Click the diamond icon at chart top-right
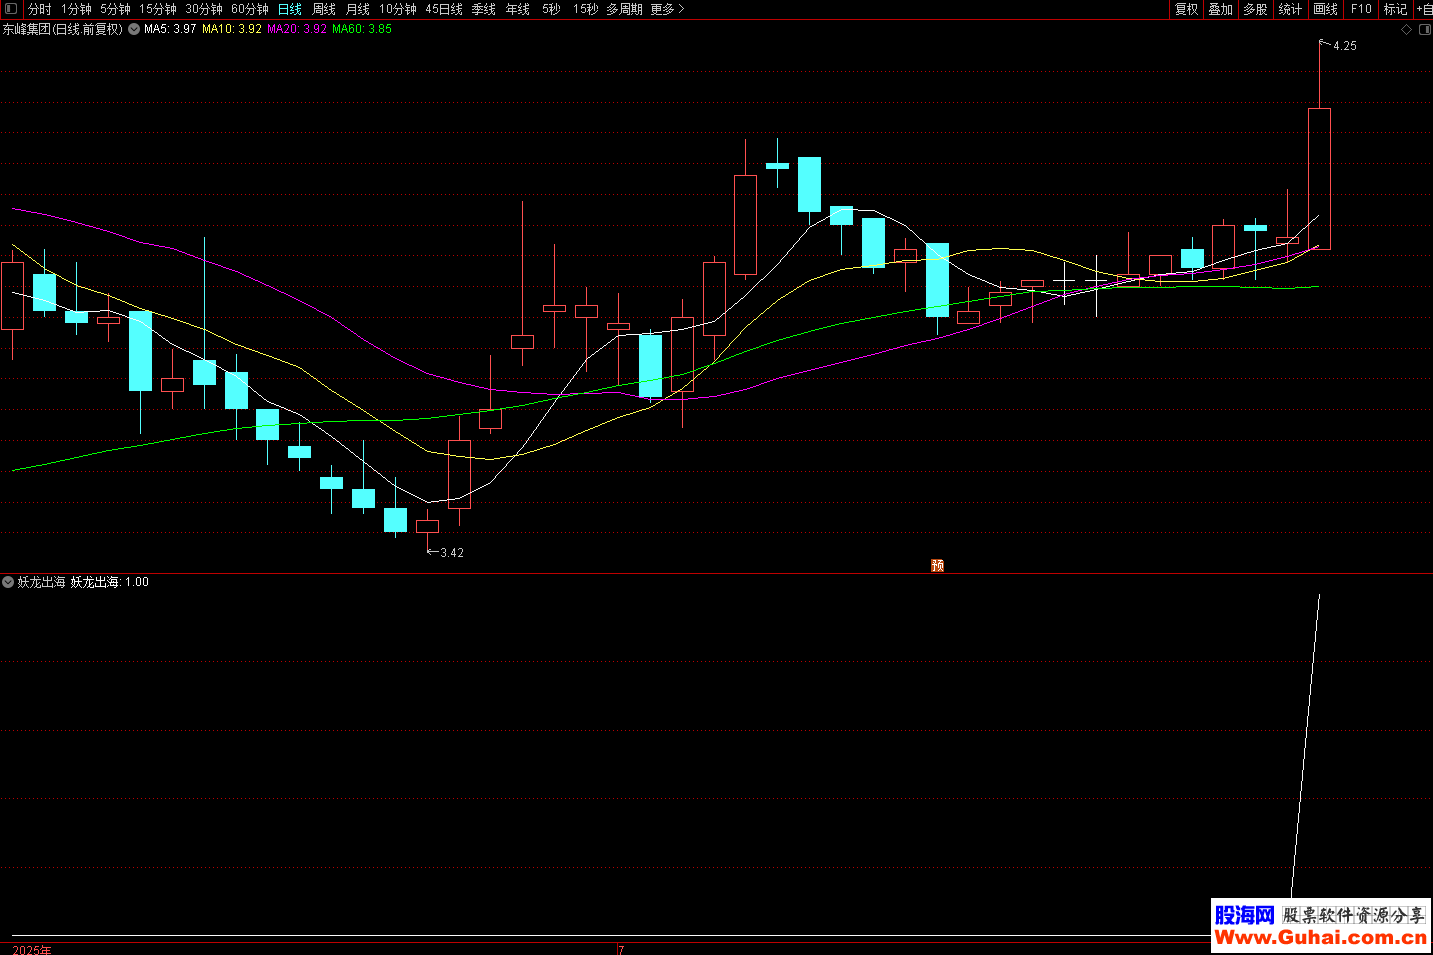Viewport: 1433px width, 955px height. coord(1406,30)
